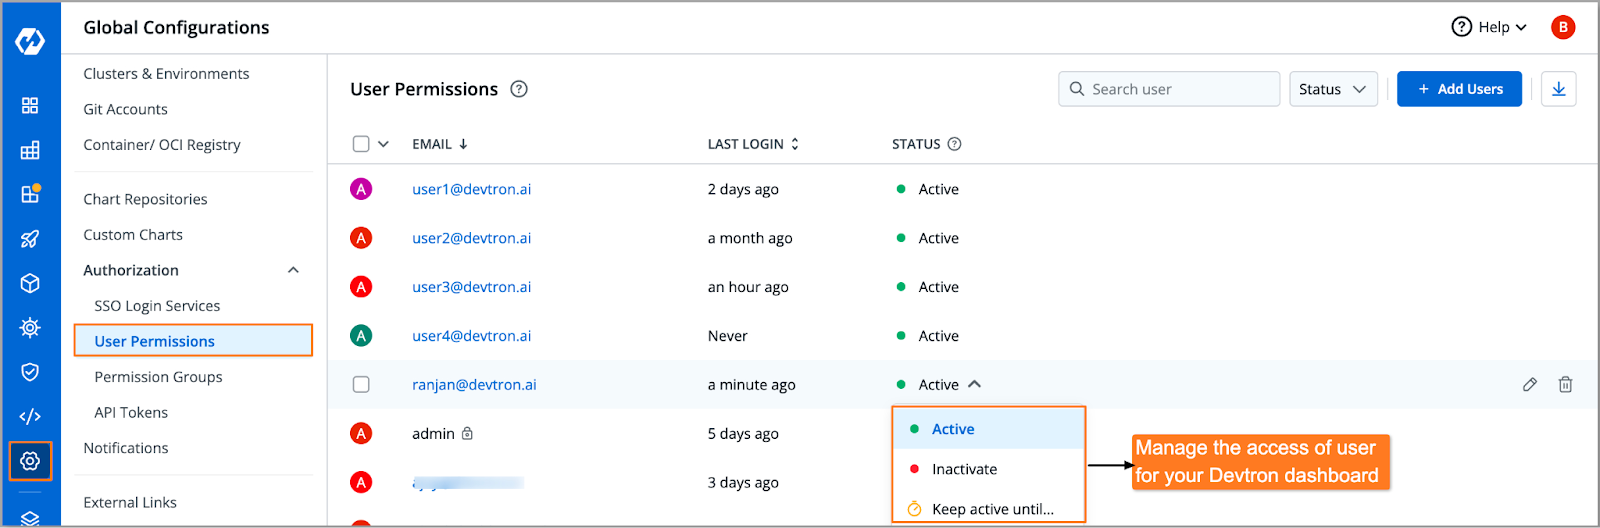The image size is (1600, 528).
Task: Open the applications grid icon in sidebar
Action: coord(30,105)
